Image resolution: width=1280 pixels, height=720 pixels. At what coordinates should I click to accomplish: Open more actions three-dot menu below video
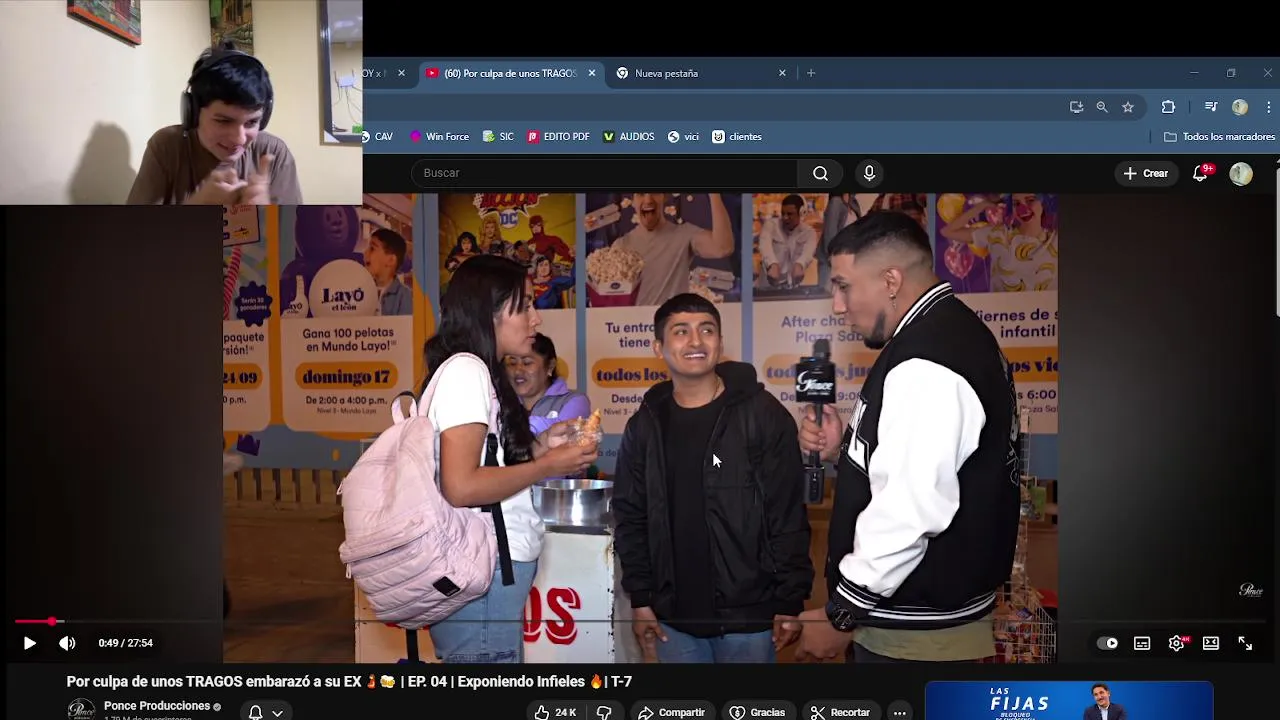(900, 712)
